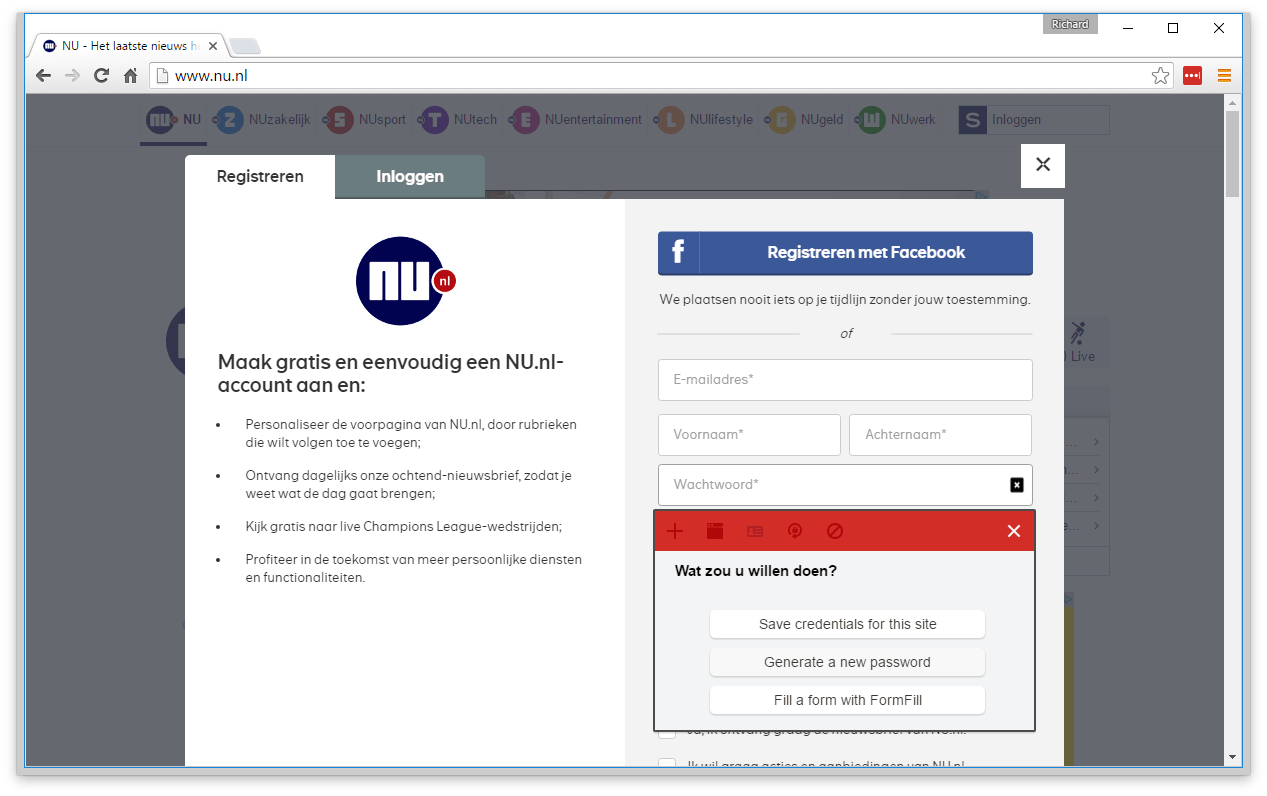Close the red password manager popup
This screenshot has height=796, width=1267.
[1014, 531]
